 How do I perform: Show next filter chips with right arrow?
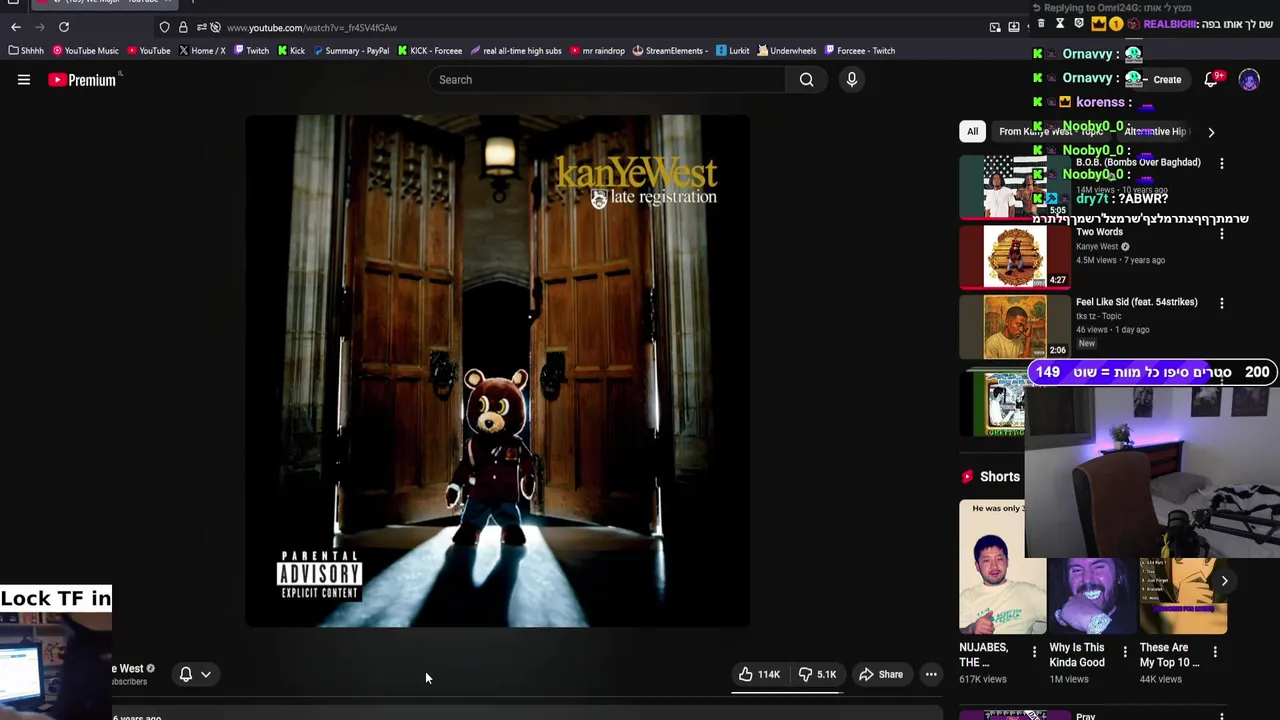point(1211,132)
